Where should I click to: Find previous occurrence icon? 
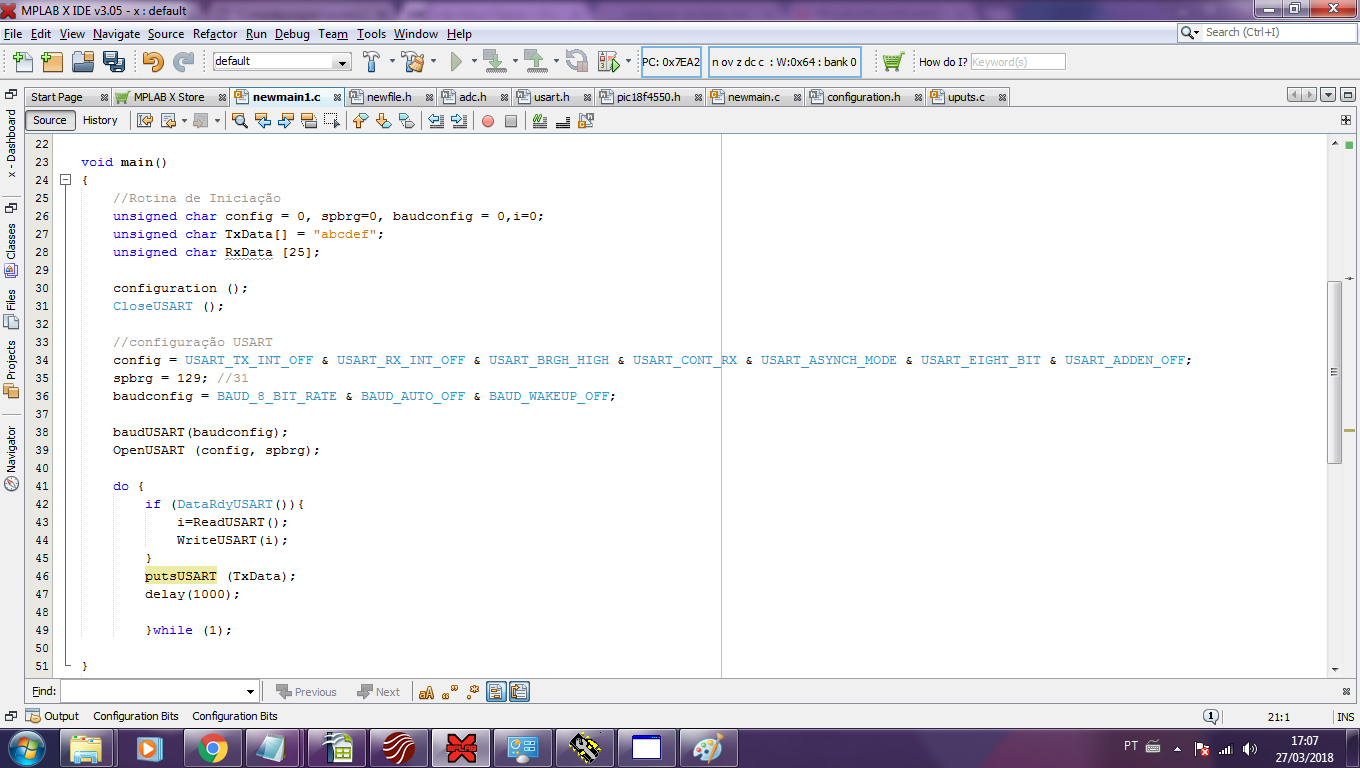263,121
